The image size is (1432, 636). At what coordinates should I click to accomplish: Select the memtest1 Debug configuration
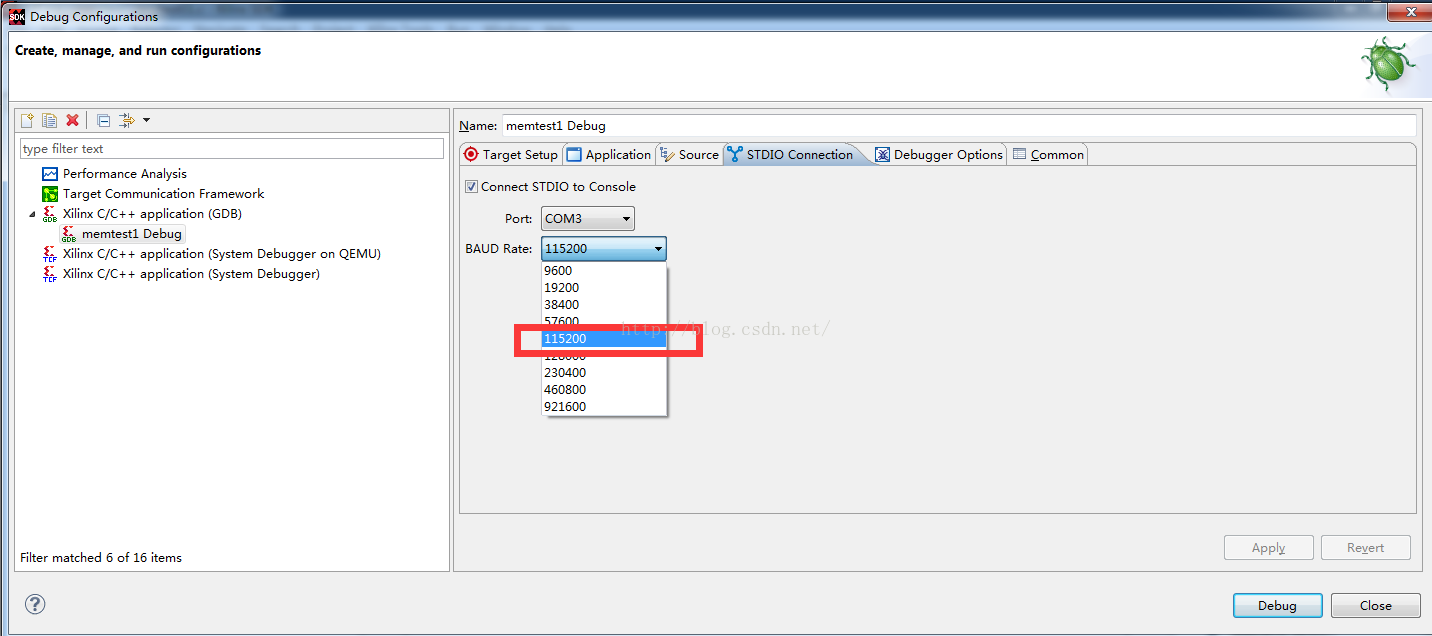(x=131, y=234)
